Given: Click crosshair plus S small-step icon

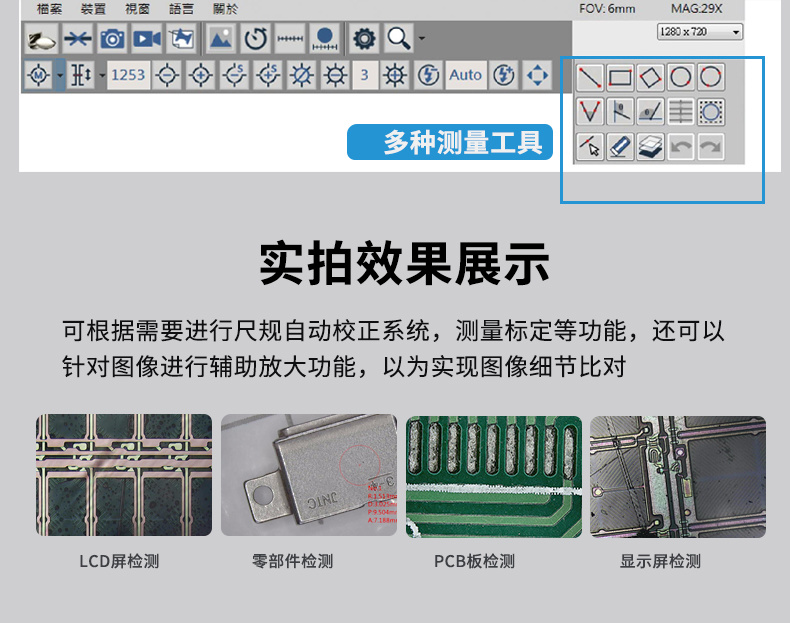Looking at the screenshot, I should (x=268, y=76).
